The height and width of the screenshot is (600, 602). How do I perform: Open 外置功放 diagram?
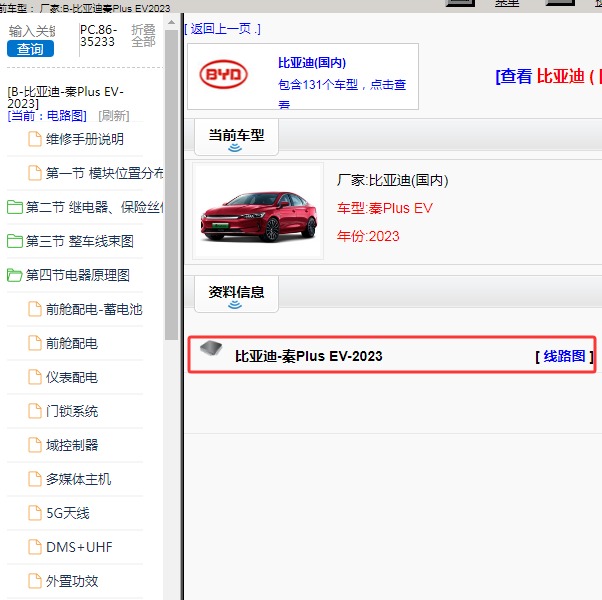tap(72, 581)
